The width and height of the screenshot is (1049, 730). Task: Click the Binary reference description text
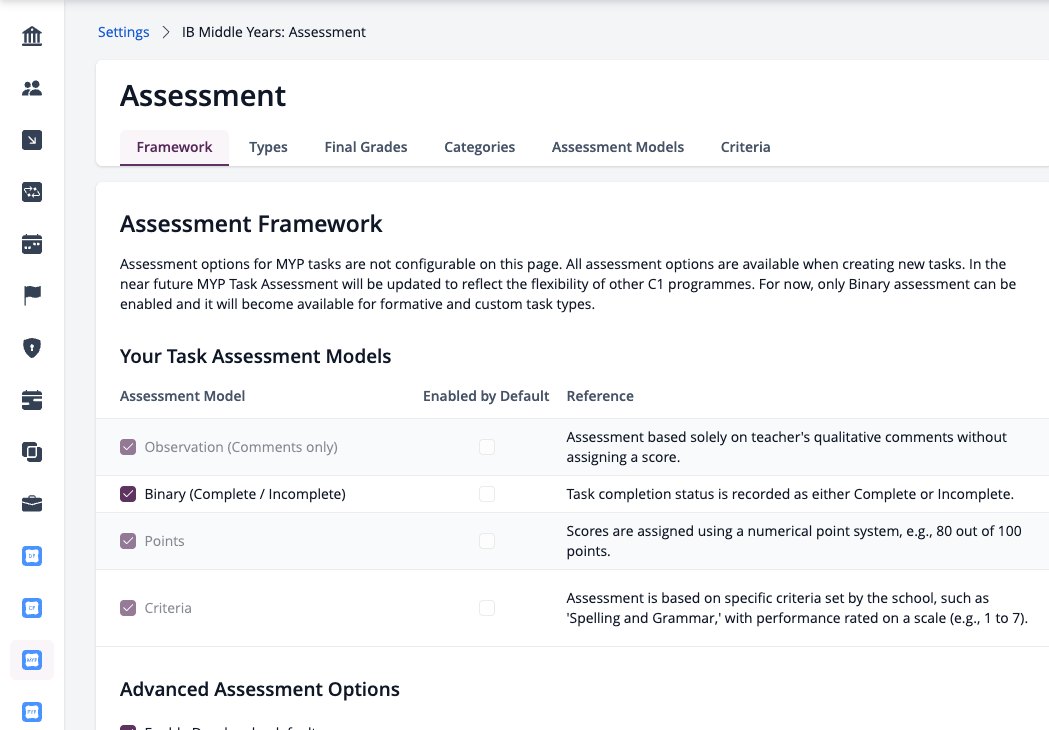click(x=790, y=494)
